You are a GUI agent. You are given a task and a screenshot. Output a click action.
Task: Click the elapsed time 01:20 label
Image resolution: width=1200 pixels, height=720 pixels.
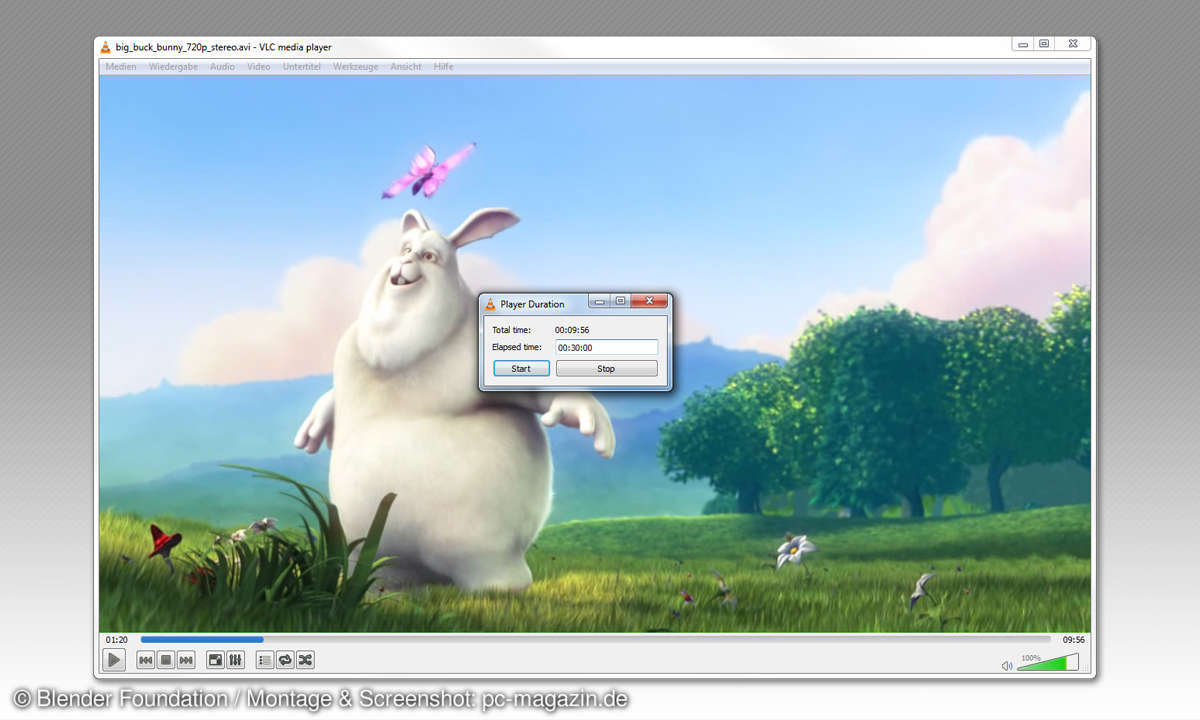tap(117, 639)
